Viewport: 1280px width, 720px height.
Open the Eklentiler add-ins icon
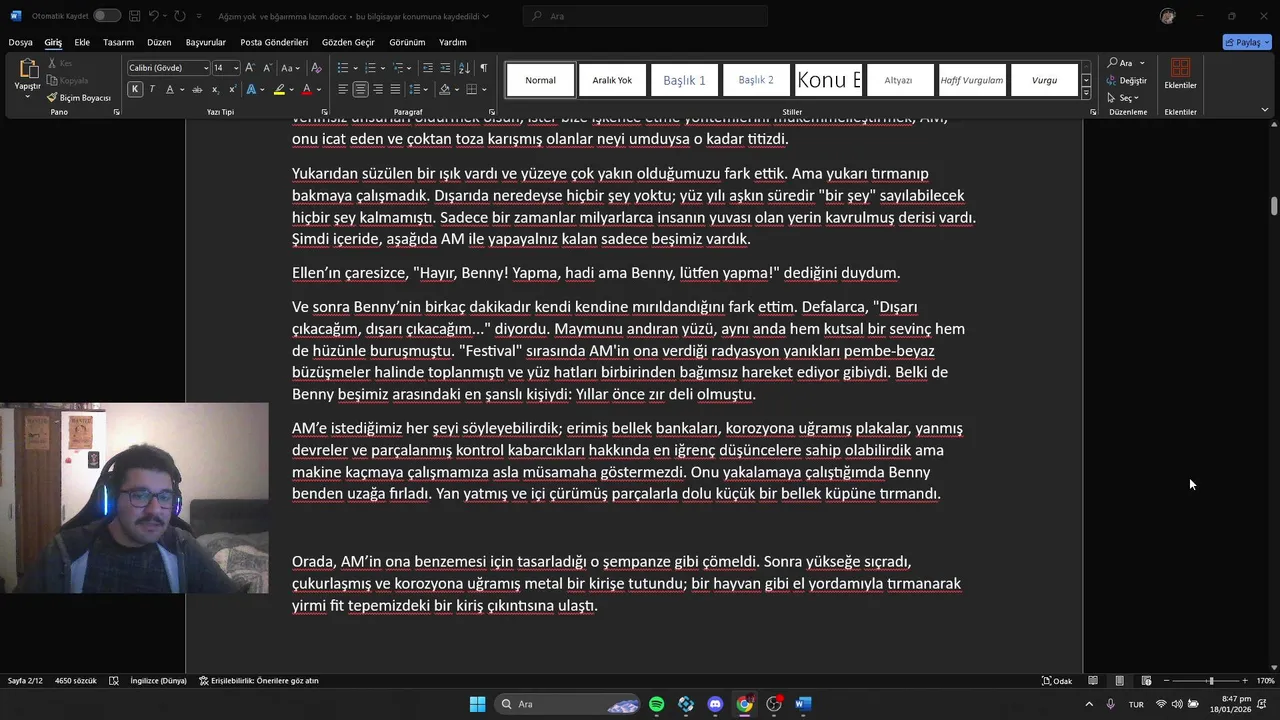pos(1180,68)
